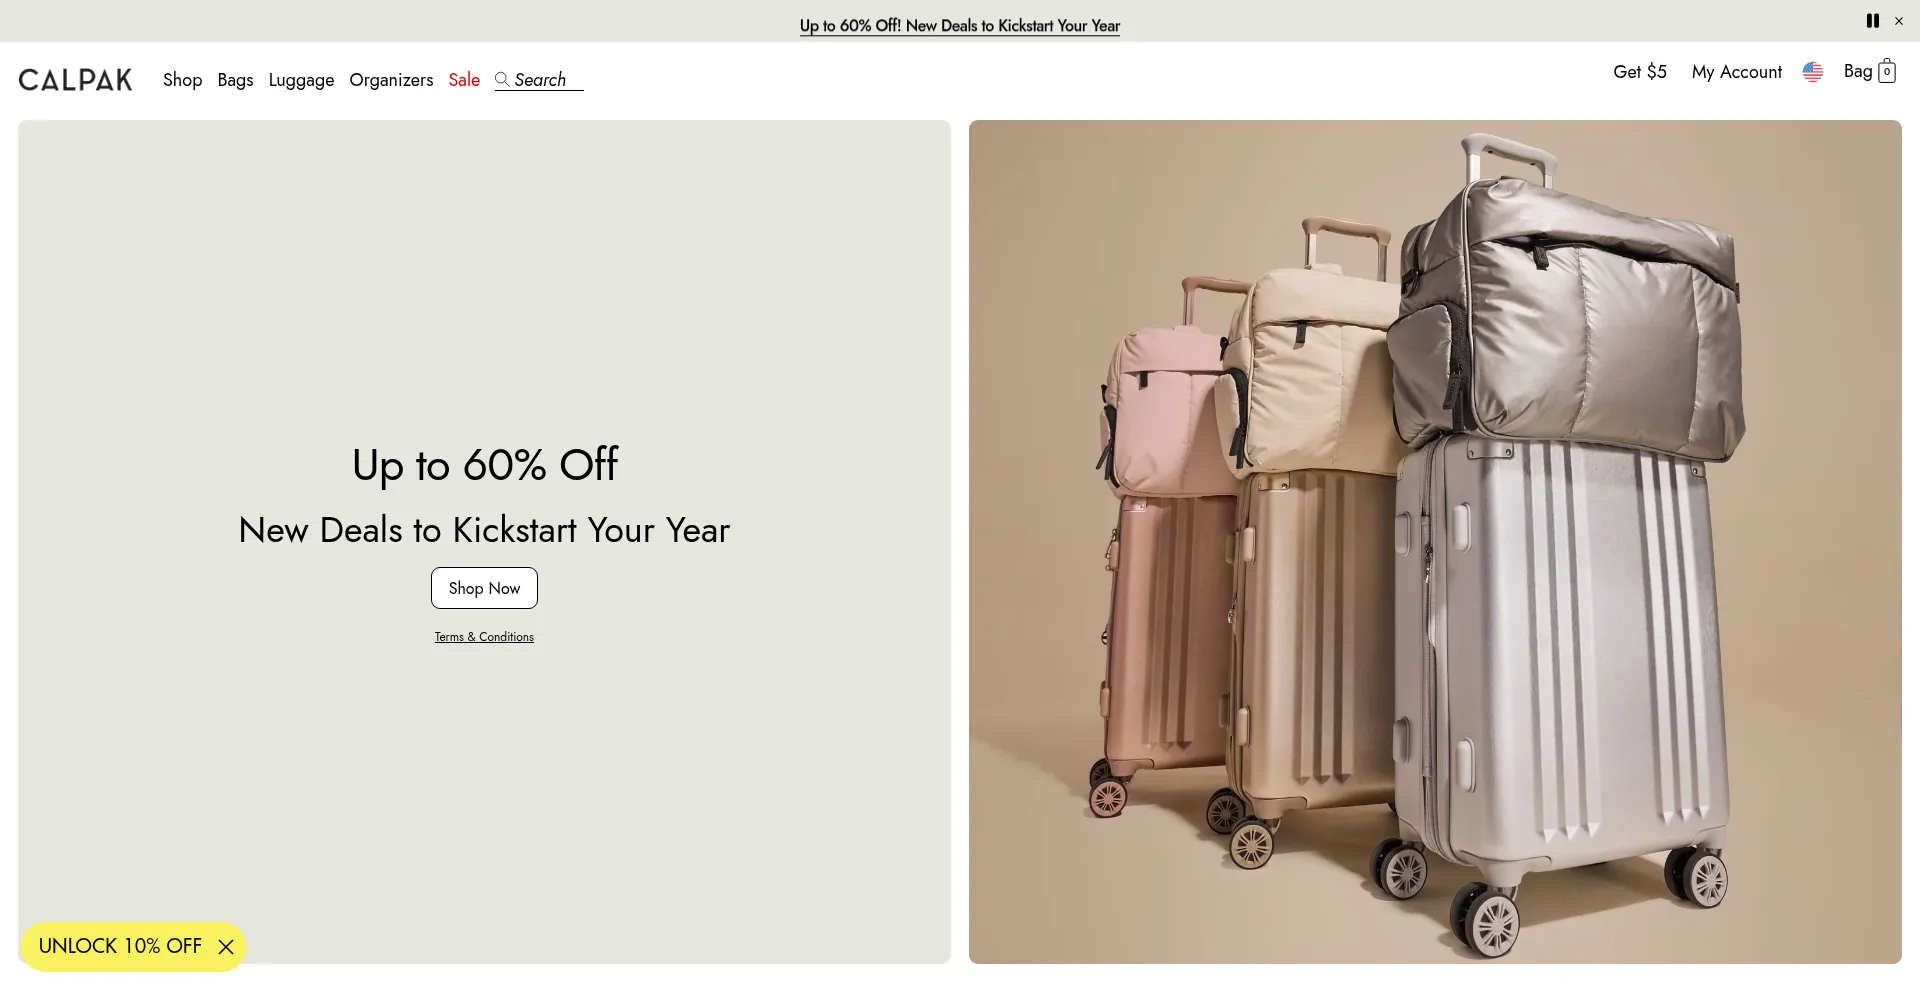1920x993 pixels.
Task: Expand the Luggage menu
Action: click(301, 80)
